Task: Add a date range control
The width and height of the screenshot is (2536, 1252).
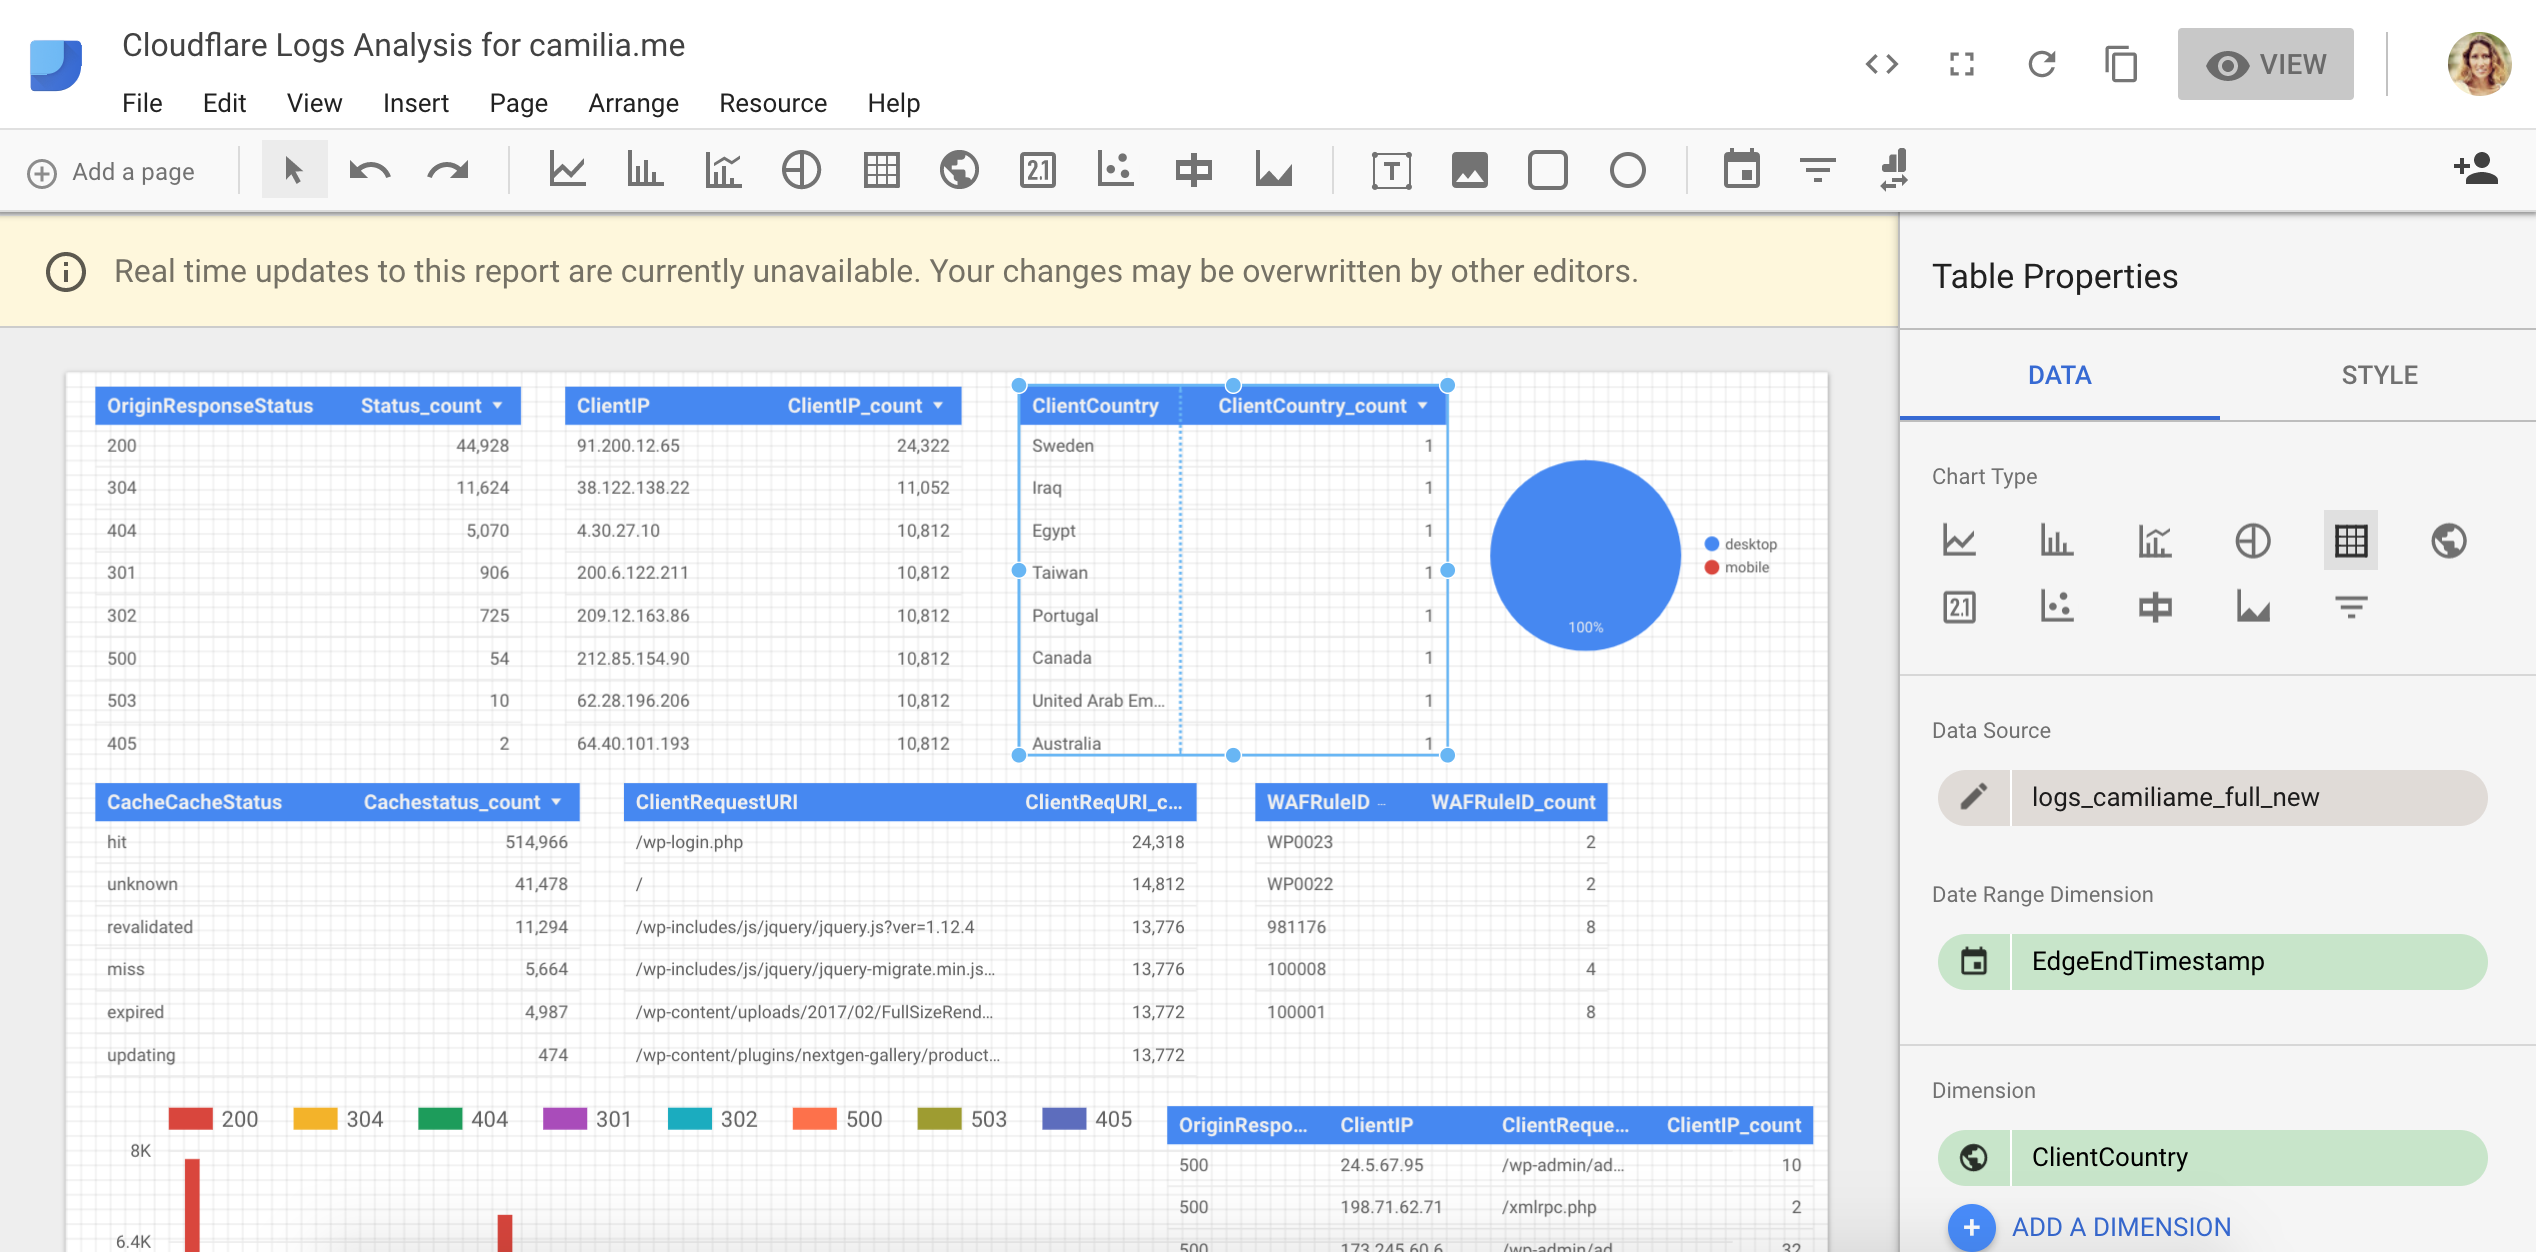Action: (1741, 170)
